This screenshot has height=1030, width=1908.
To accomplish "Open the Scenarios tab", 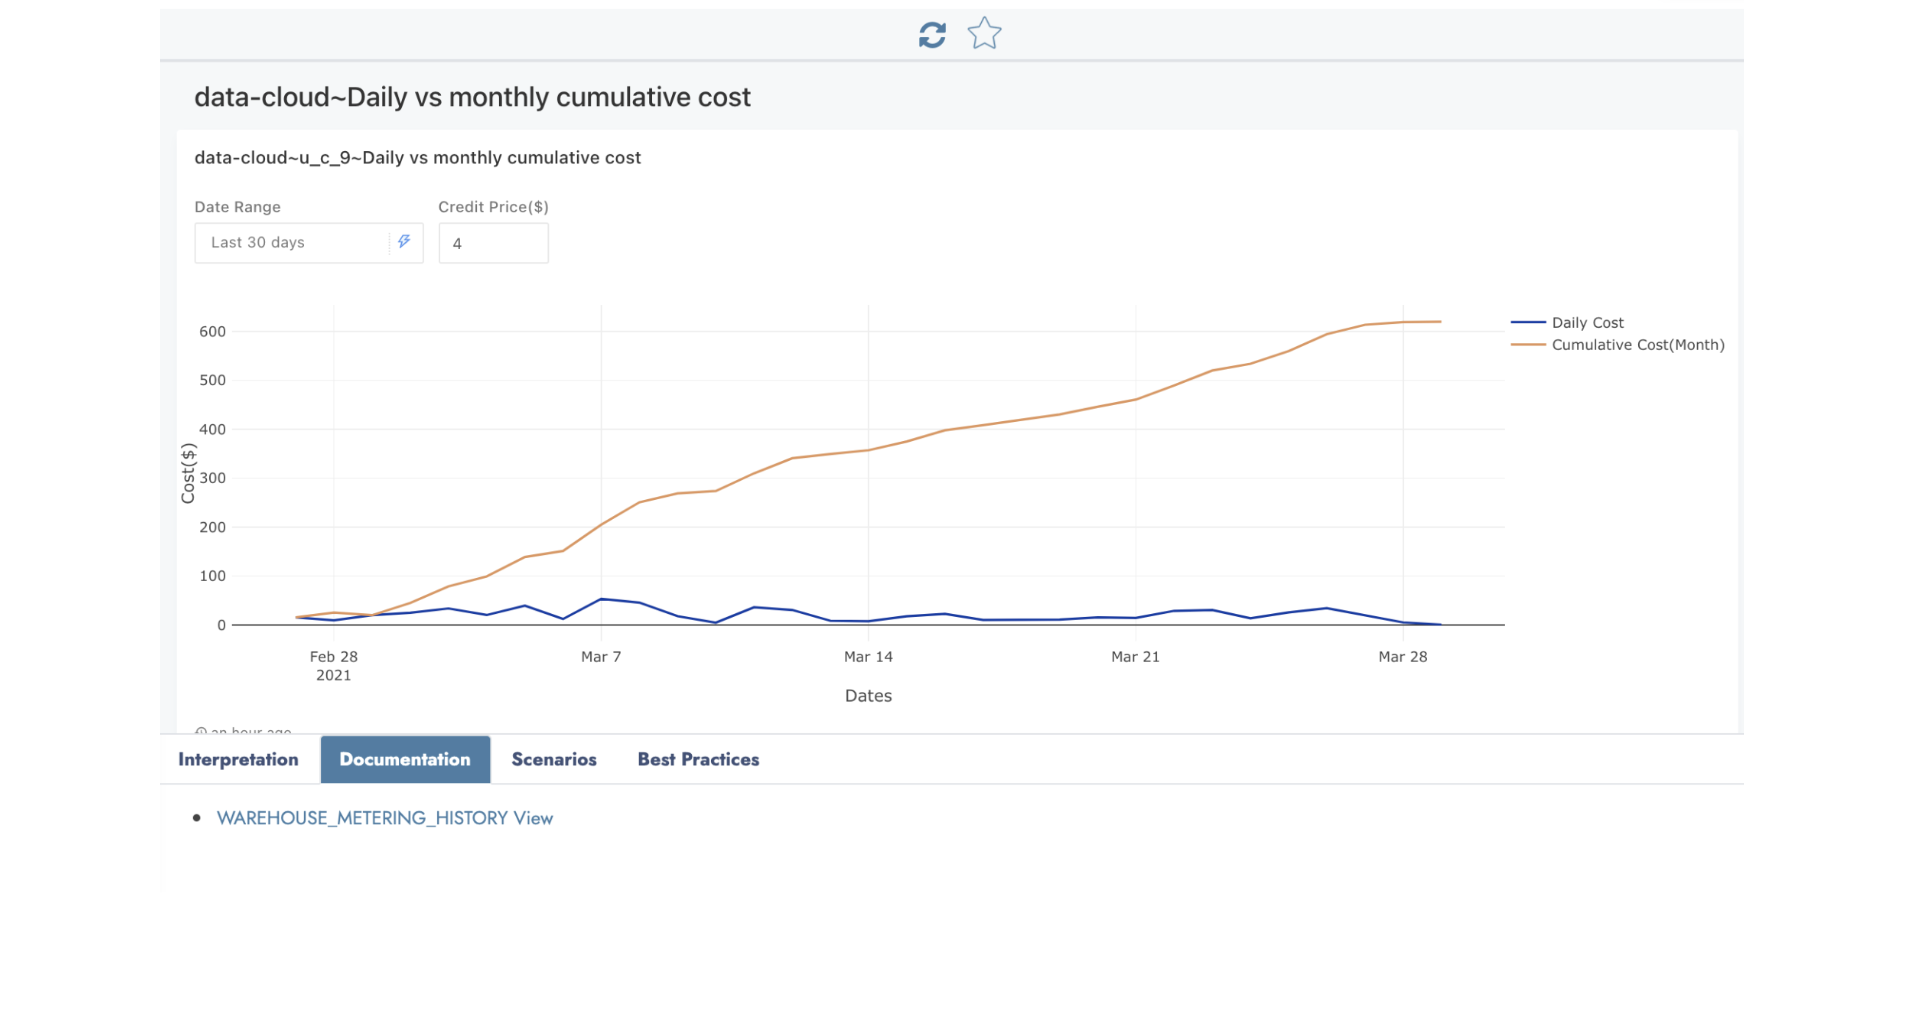I will pyautogui.click(x=554, y=760).
